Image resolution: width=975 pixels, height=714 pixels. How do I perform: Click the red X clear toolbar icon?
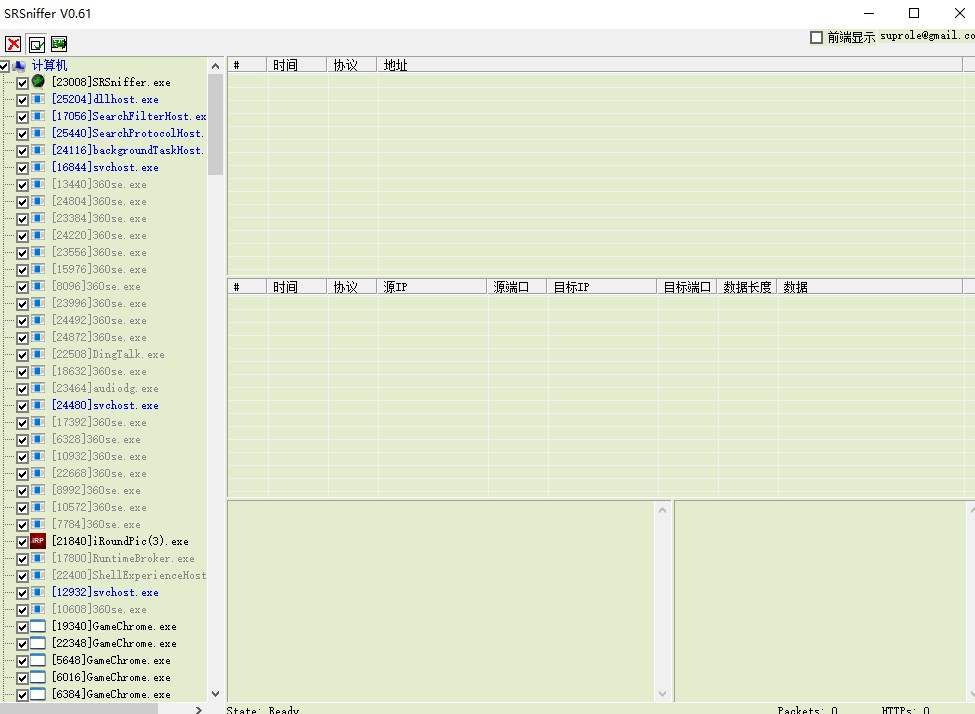(13, 44)
